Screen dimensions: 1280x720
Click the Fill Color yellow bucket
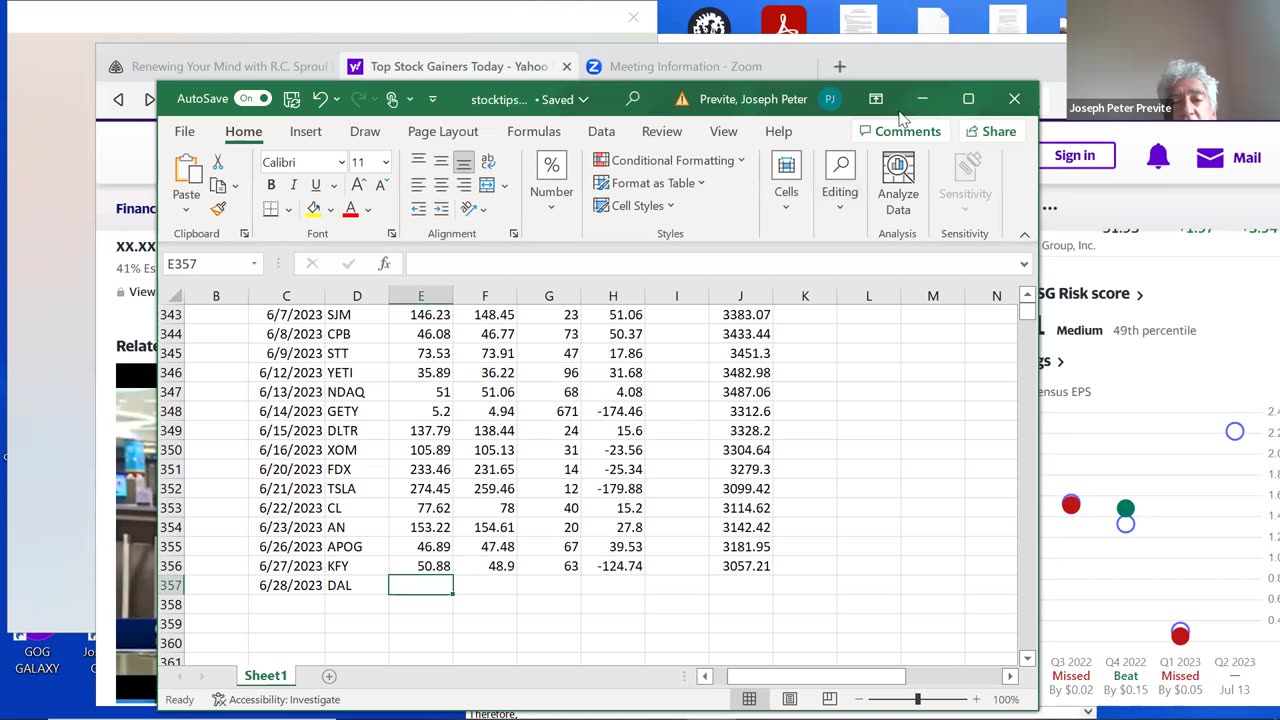(314, 209)
